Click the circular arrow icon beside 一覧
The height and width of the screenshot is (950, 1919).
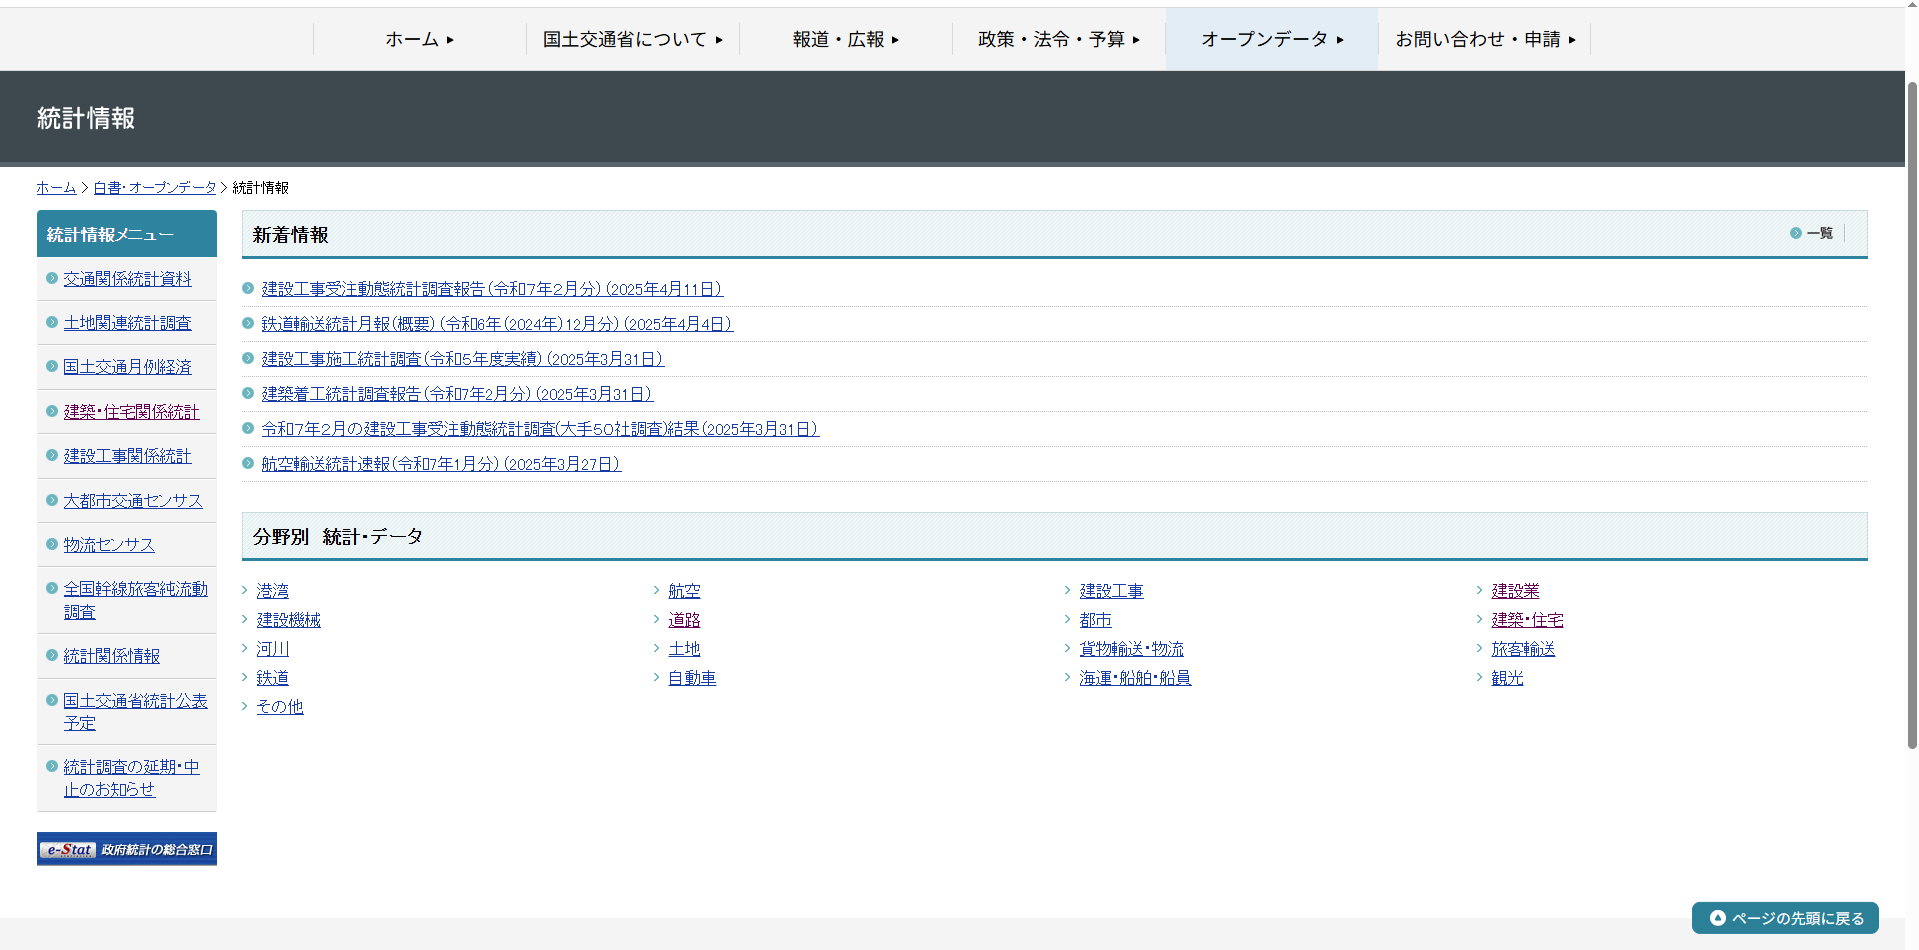tap(1797, 232)
